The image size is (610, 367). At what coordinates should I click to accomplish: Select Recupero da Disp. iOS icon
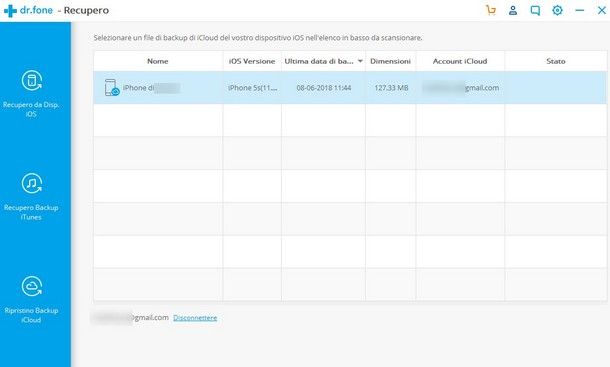point(32,81)
